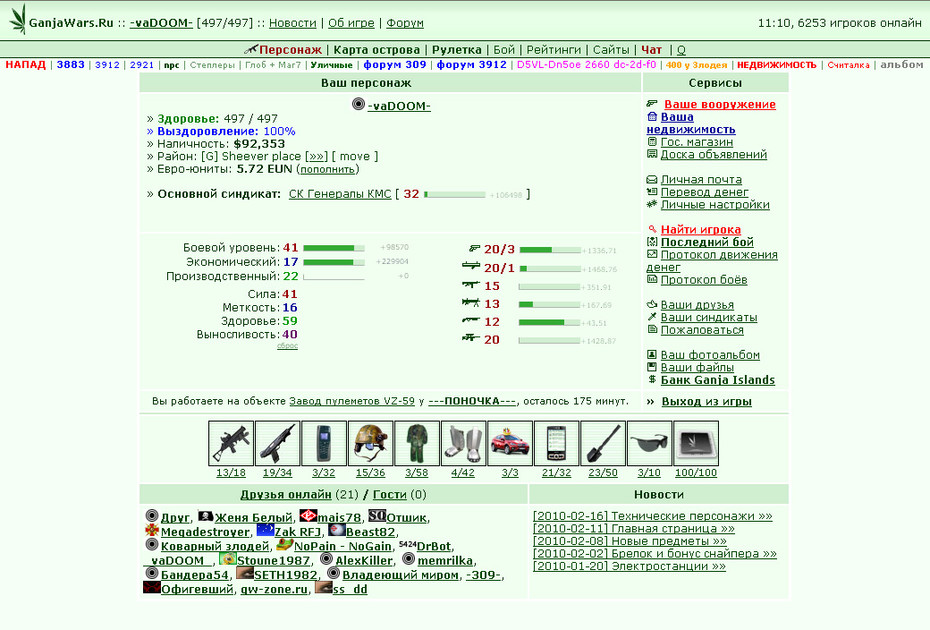Click the syndicate icon beside Женя Белый
This screenshot has width=930, height=630.
click(x=205, y=516)
